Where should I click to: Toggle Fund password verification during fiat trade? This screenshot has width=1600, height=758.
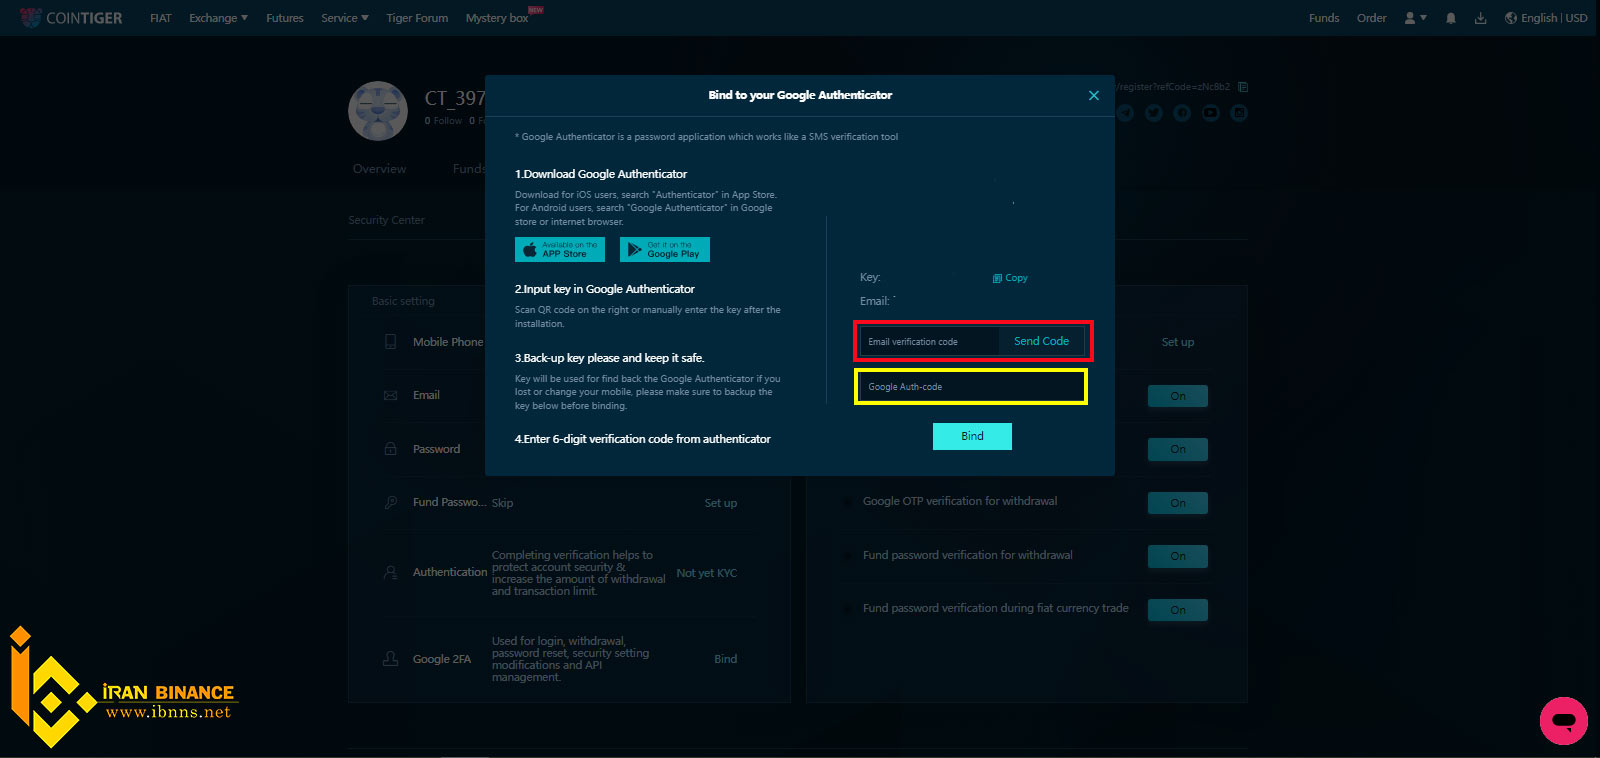1178,610
